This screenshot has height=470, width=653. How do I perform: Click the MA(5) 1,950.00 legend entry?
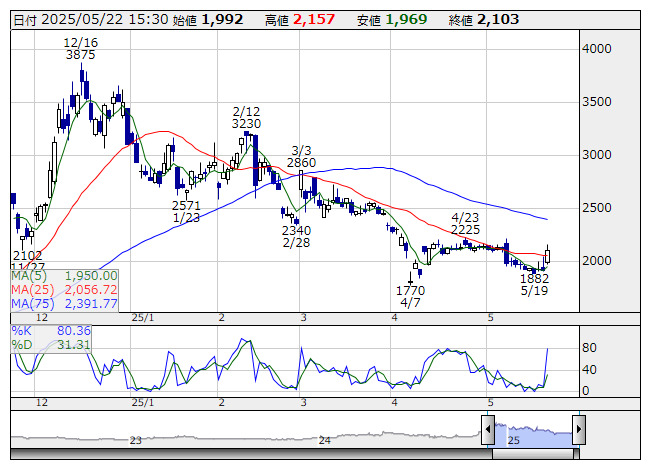click(x=65, y=276)
